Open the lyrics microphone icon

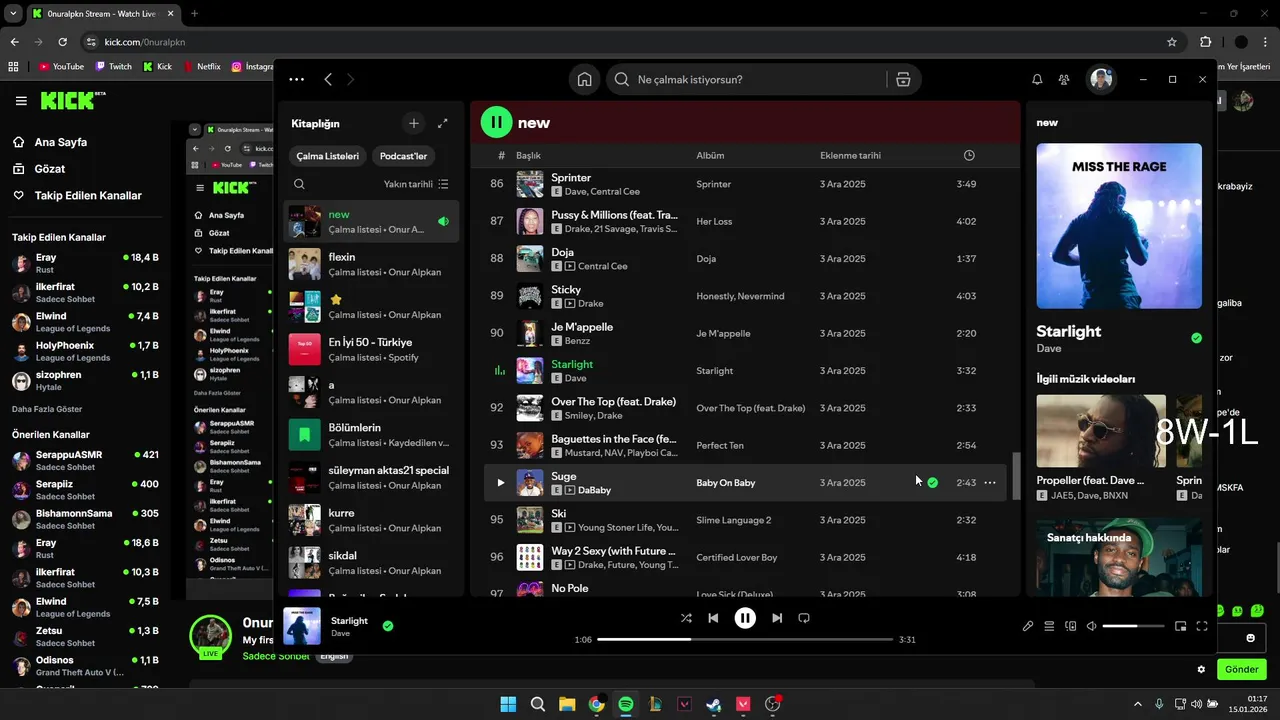(x=1028, y=626)
